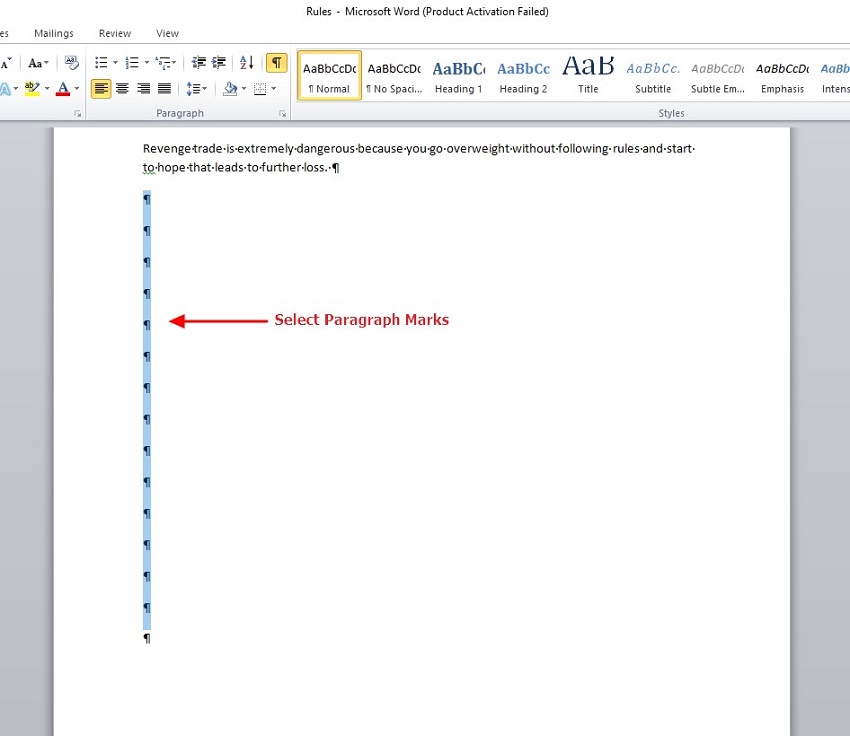This screenshot has width=850, height=736.
Task: Click the Clear Formatting icon
Action: tap(71, 63)
